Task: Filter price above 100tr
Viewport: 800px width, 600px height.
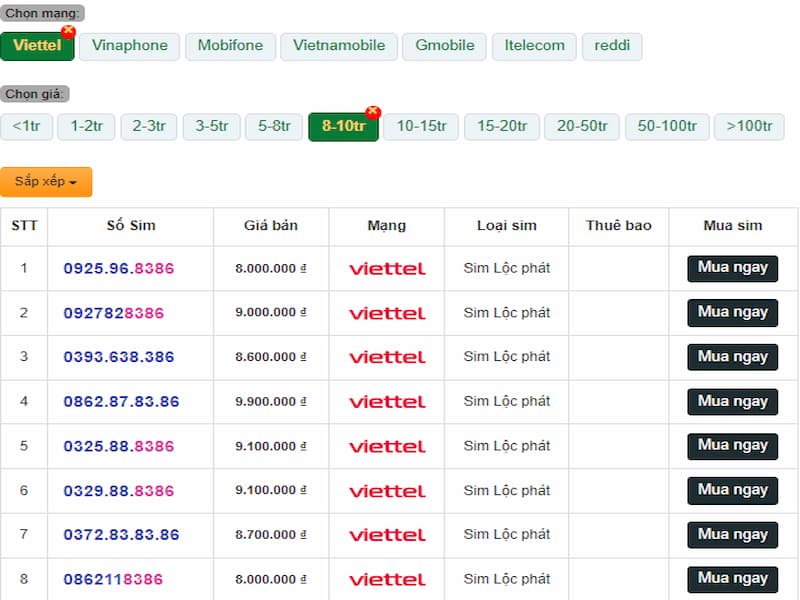Action: tap(749, 127)
